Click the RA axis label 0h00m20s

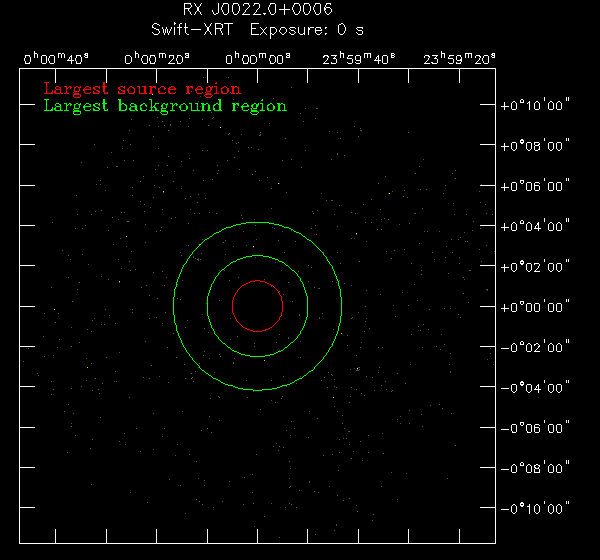coord(157,59)
